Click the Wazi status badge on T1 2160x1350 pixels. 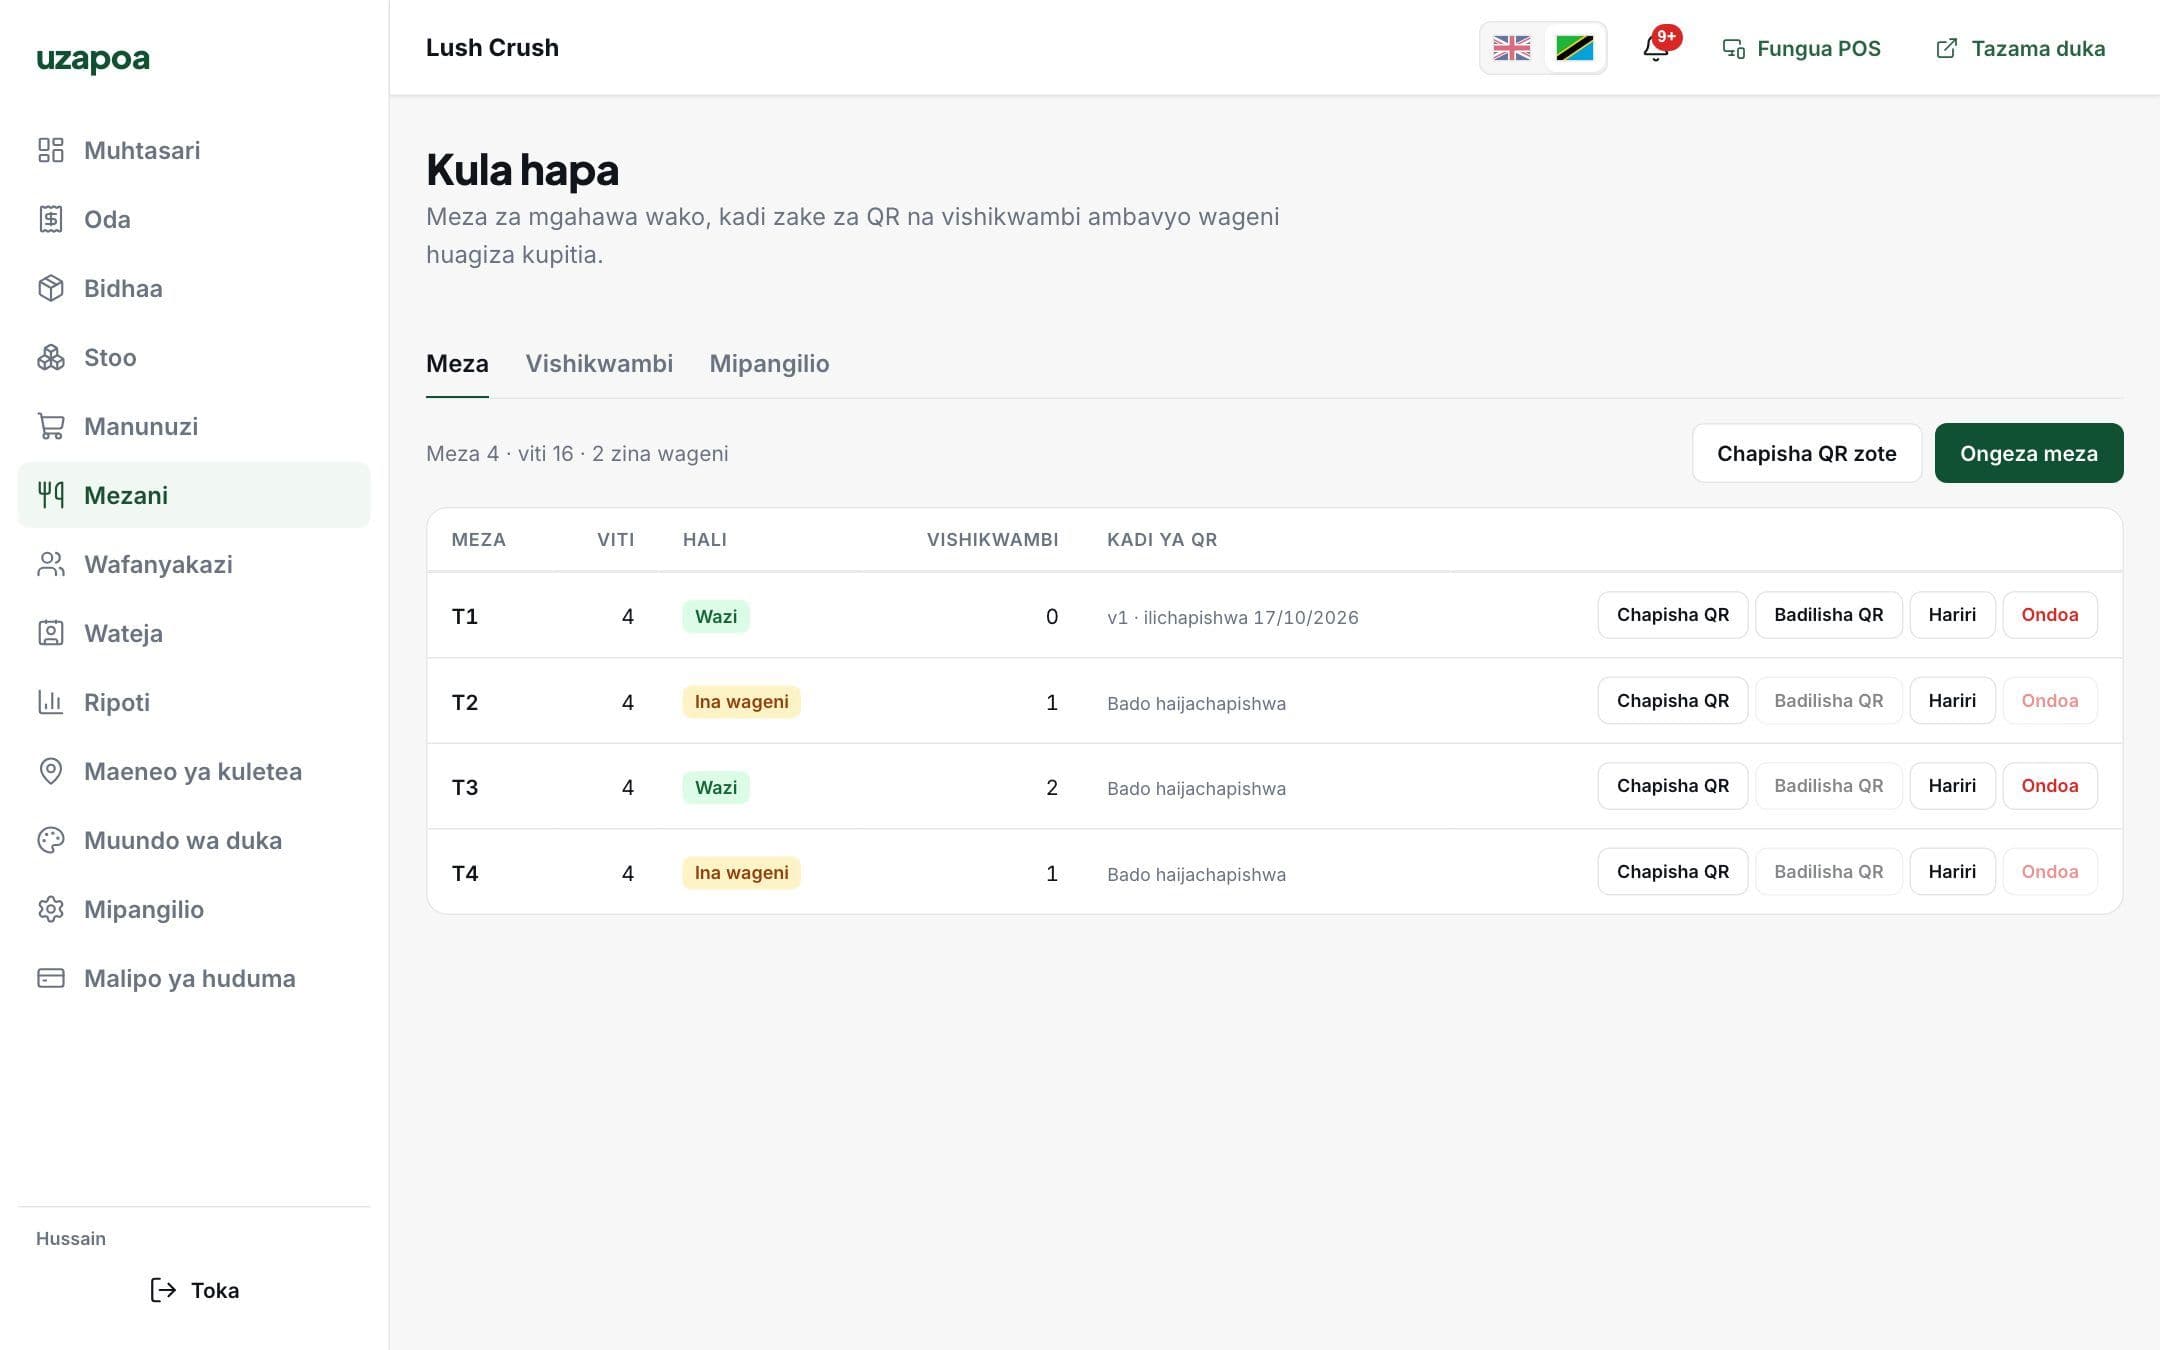point(716,616)
